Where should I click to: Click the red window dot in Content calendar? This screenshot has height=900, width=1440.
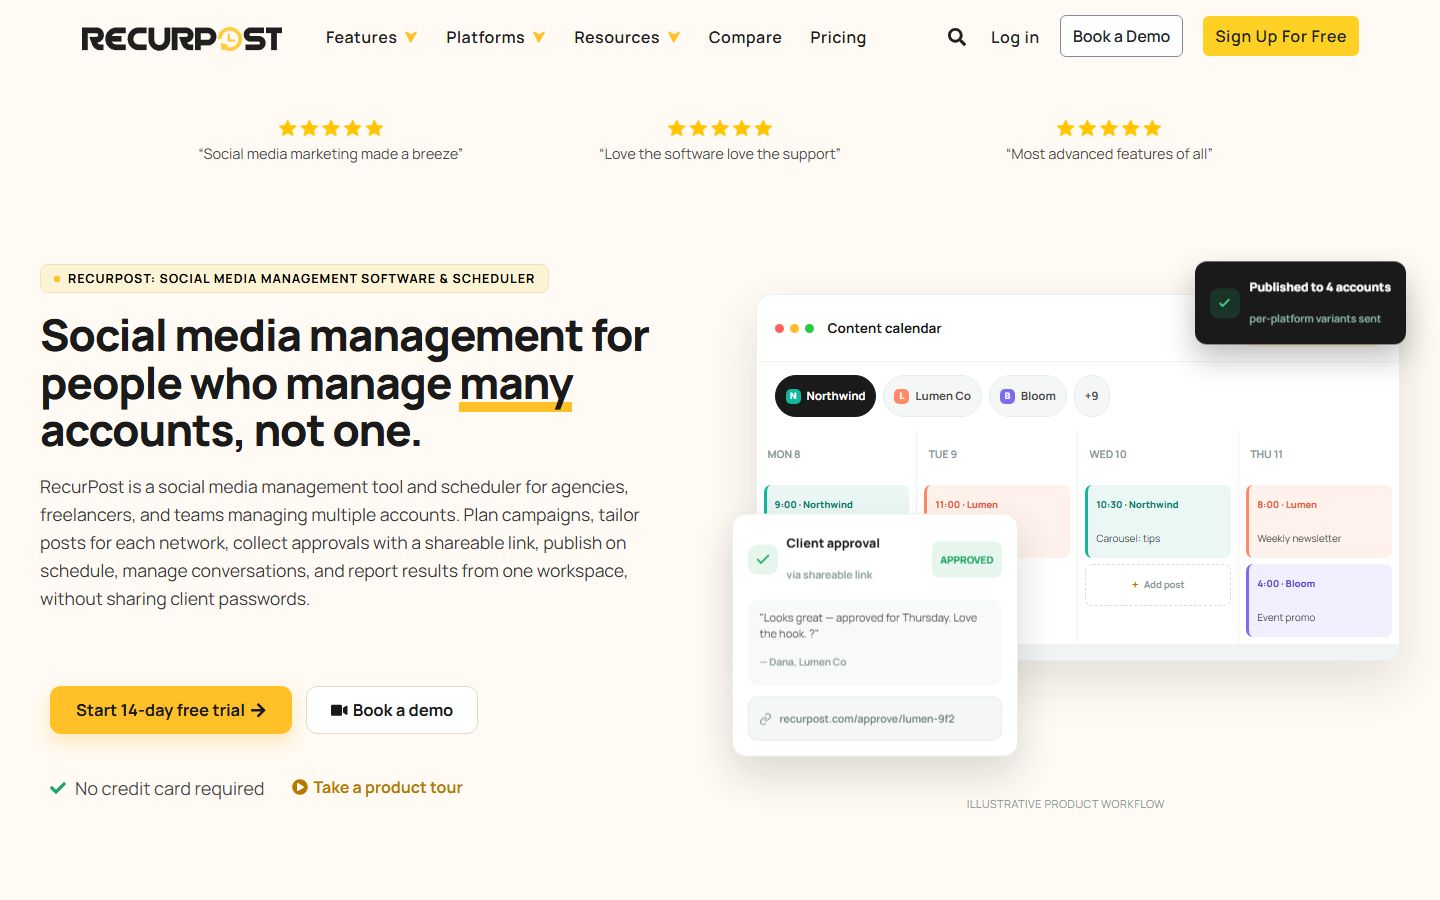[780, 328]
